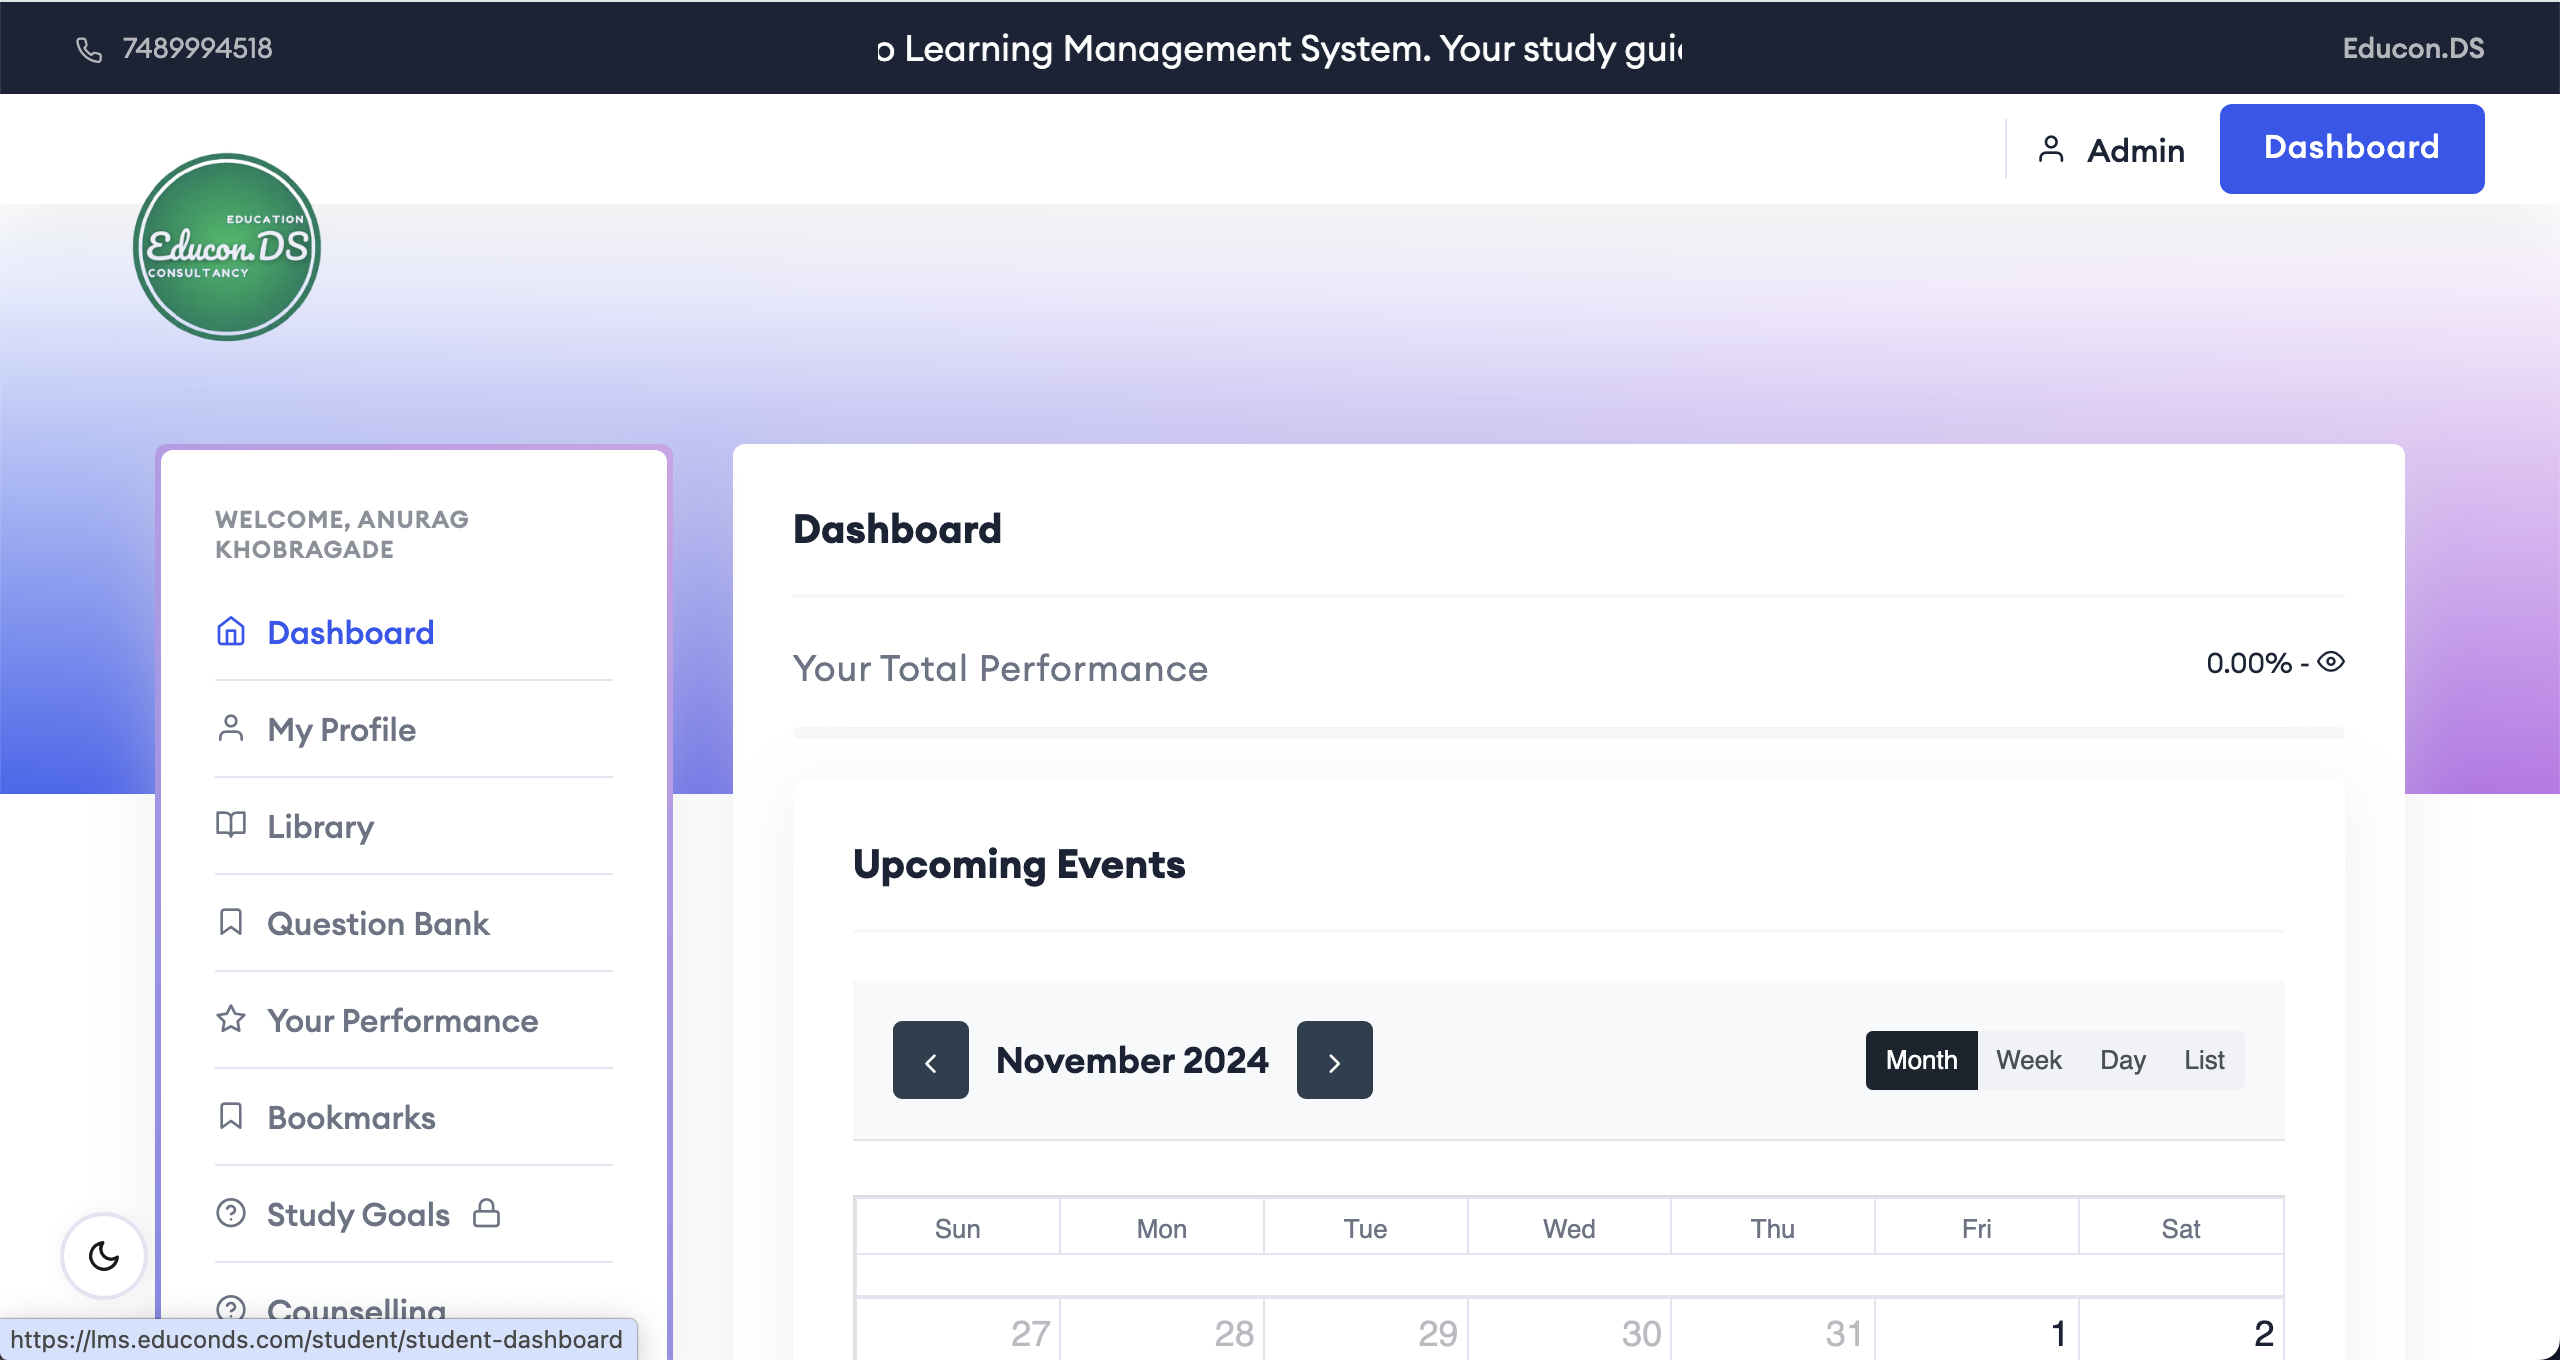Image resolution: width=2560 pixels, height=1360 pixels.
Task: Click the phone icon in the top bar
Action: click(89, 49)
